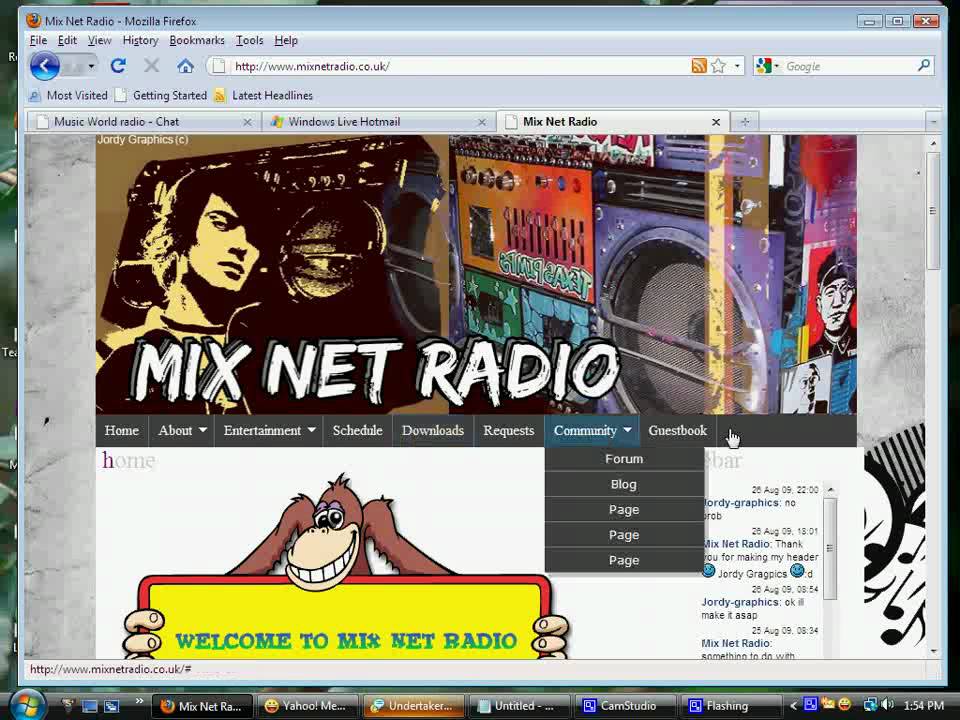
Task: Click the taskbar clock 1:54 PM
Action: point(923,705)
